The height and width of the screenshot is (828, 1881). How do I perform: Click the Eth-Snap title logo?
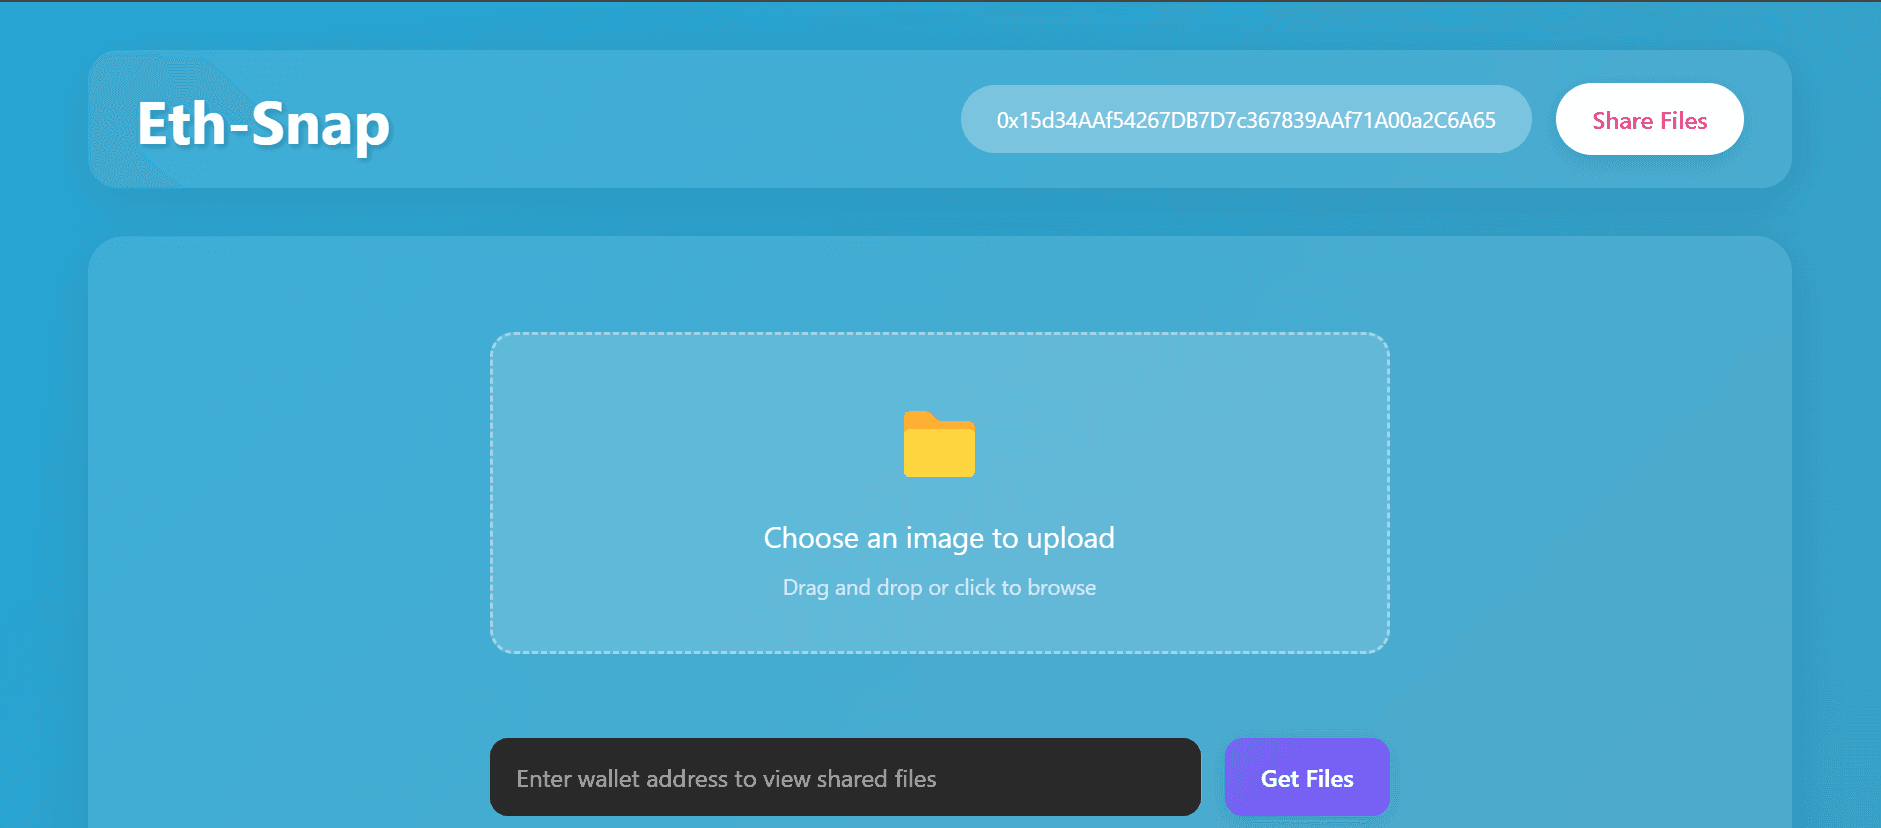point(263,124)
